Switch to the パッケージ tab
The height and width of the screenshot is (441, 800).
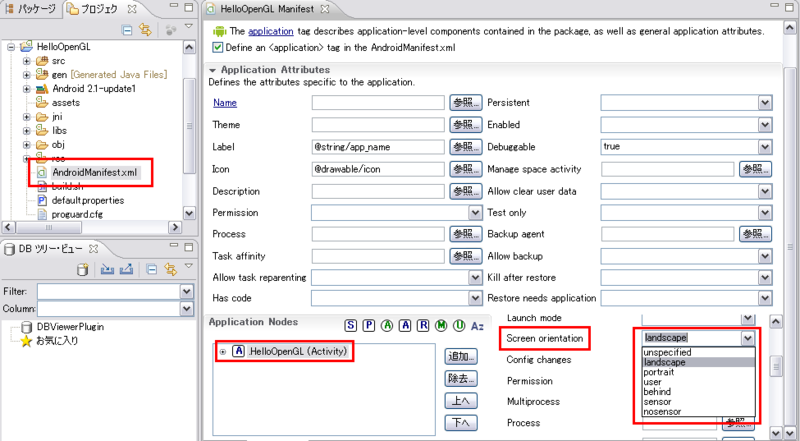click(x=31, y=9)
